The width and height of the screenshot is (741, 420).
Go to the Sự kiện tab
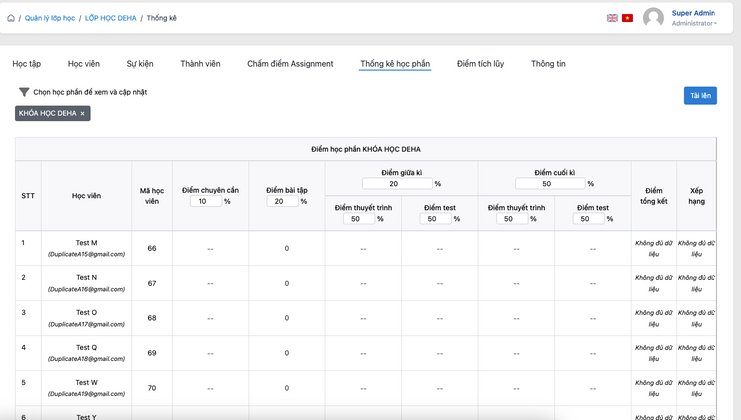point(140,64)
